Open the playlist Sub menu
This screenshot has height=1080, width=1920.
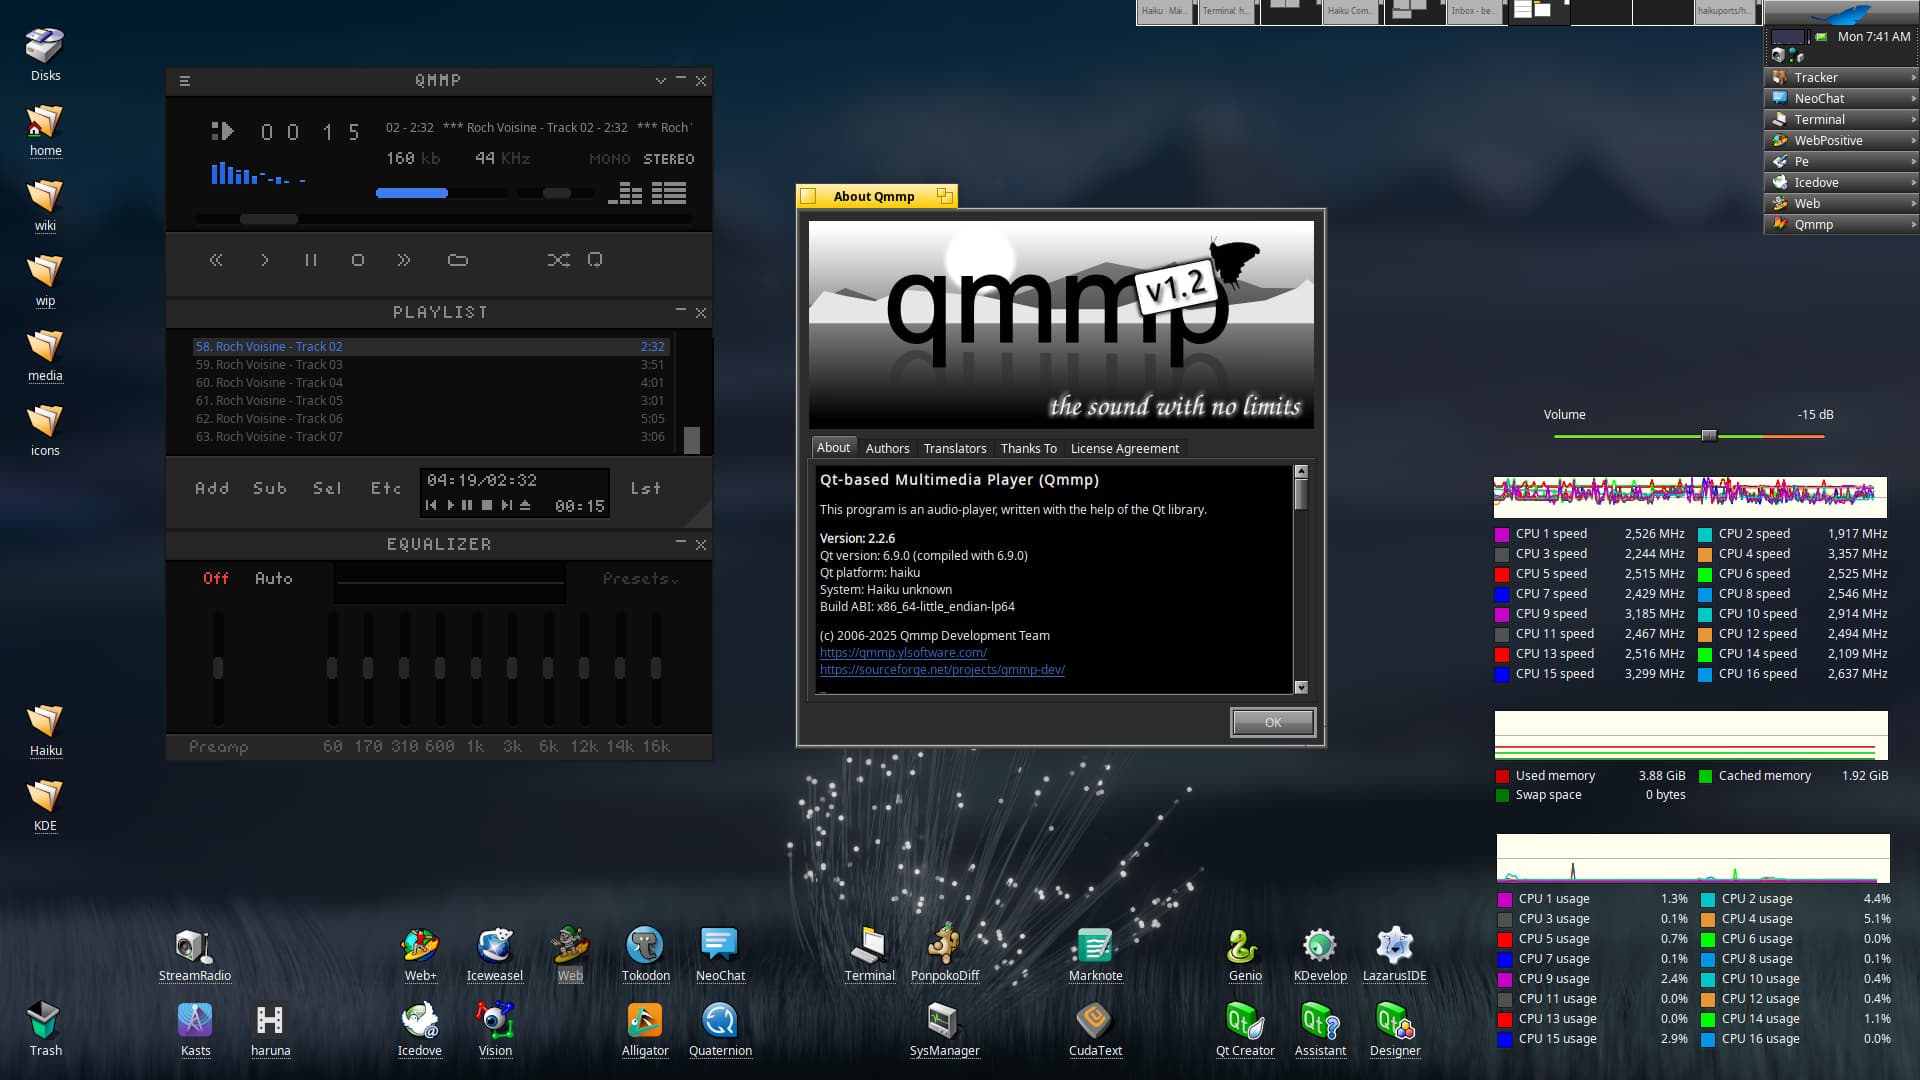(270, 488)
